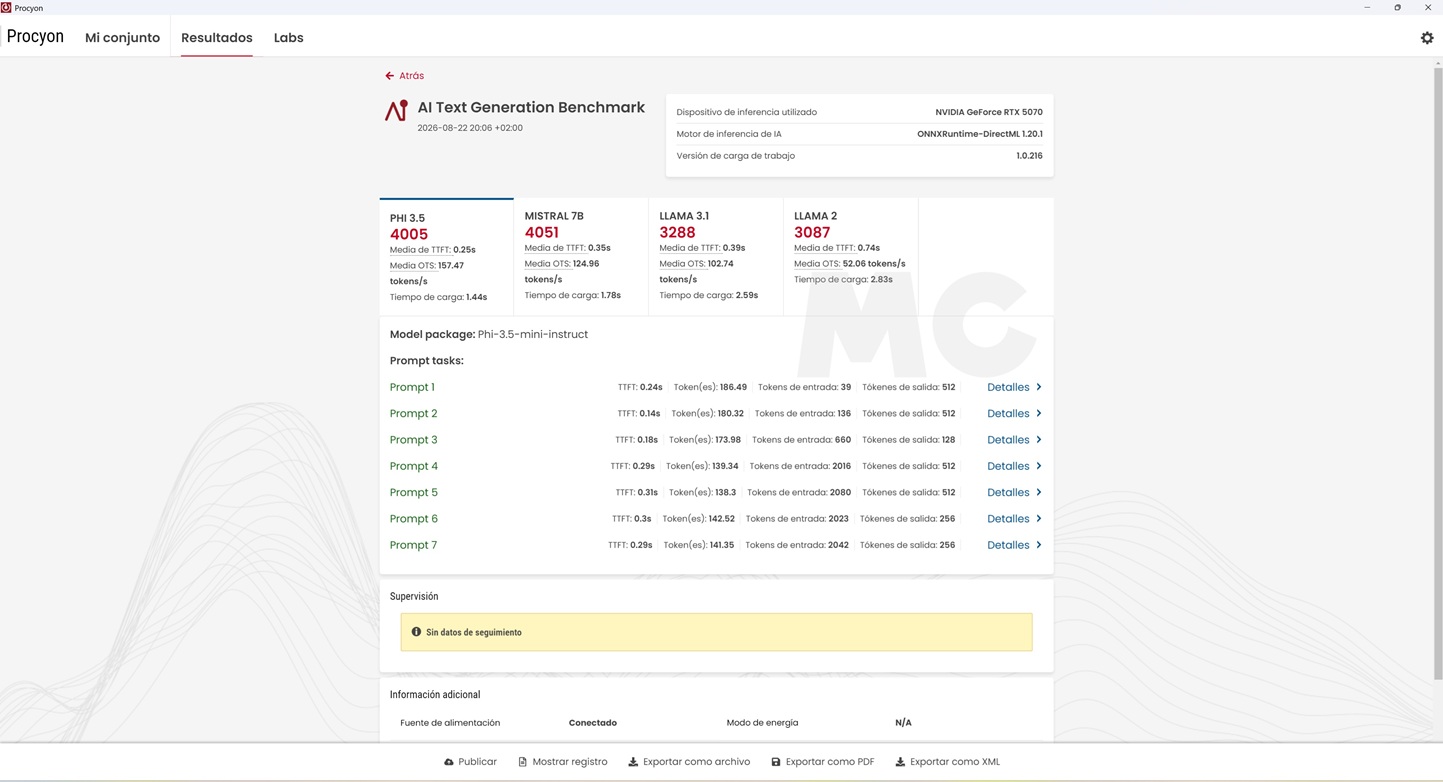Viewport: 1443px width, 782px height.
Task: Expand Prompt 3 details chevron
Action: 1039,440
